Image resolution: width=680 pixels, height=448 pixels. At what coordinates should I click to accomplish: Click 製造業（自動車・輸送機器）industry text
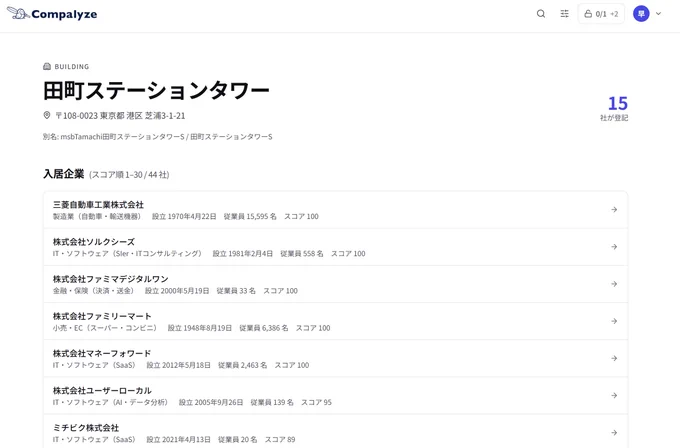tap(99, 216)
